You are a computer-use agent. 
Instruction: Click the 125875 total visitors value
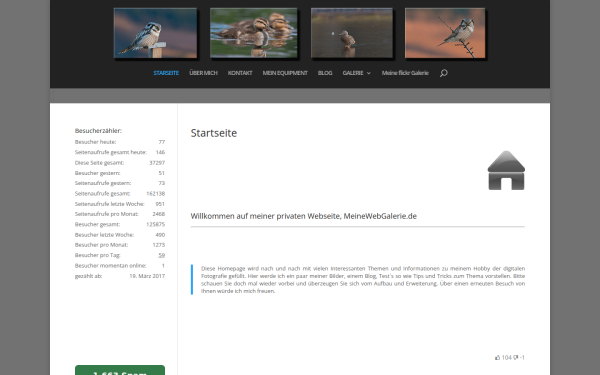pyautogui.click(x=155, y=225)
